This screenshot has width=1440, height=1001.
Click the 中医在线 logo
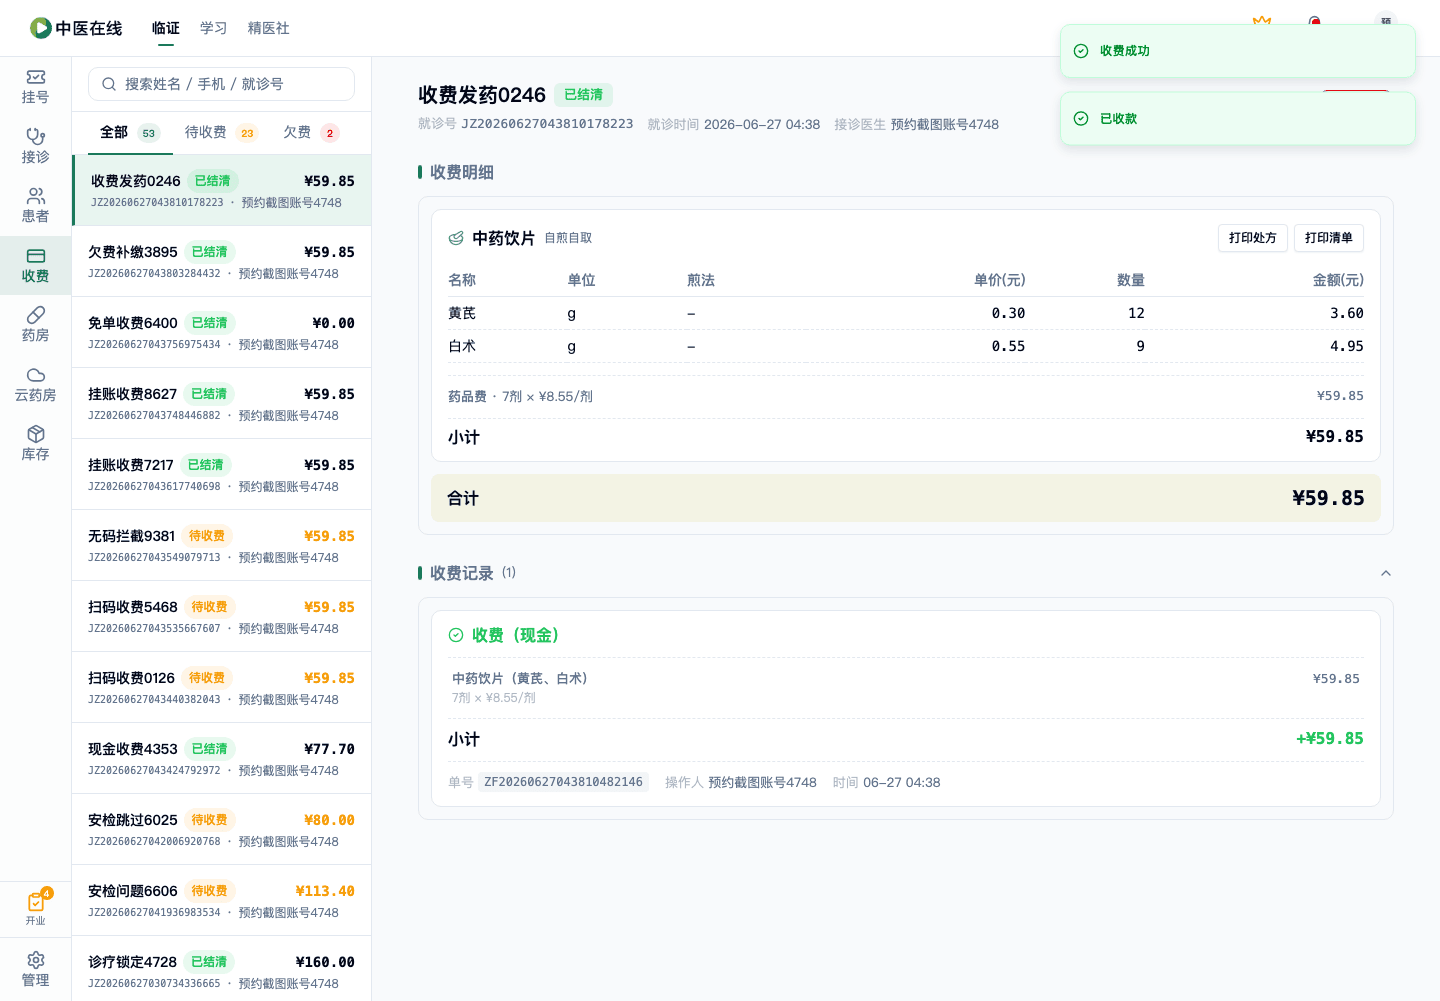coord(76,28)
